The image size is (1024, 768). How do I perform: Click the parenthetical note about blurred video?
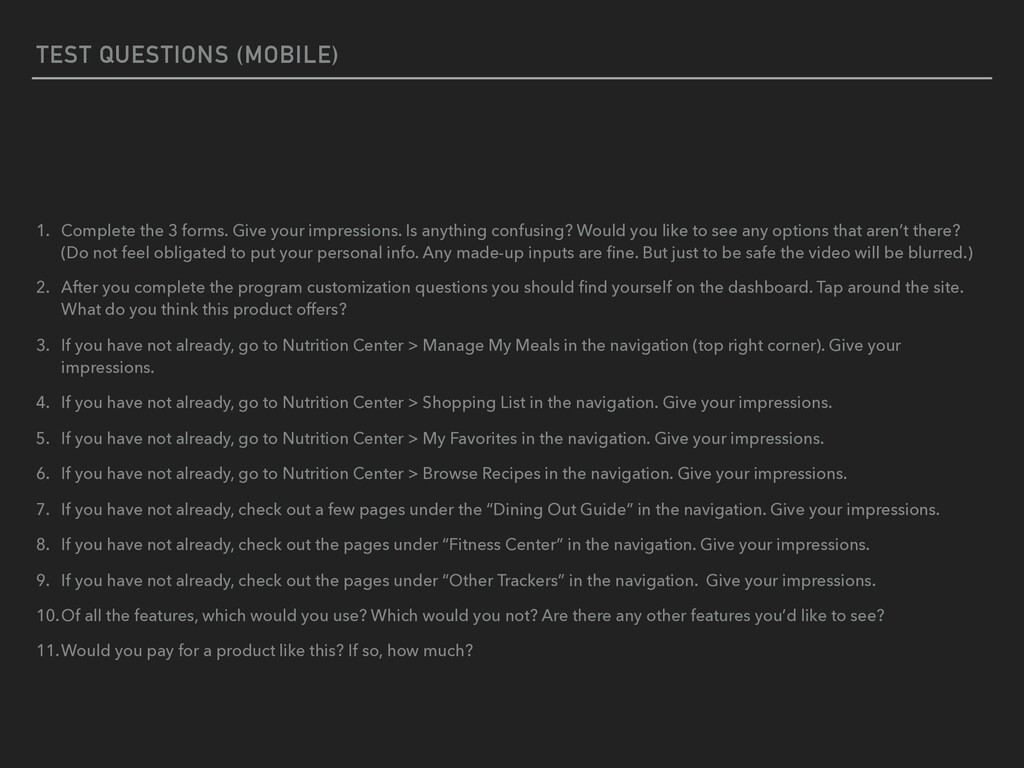click(517, 253)
